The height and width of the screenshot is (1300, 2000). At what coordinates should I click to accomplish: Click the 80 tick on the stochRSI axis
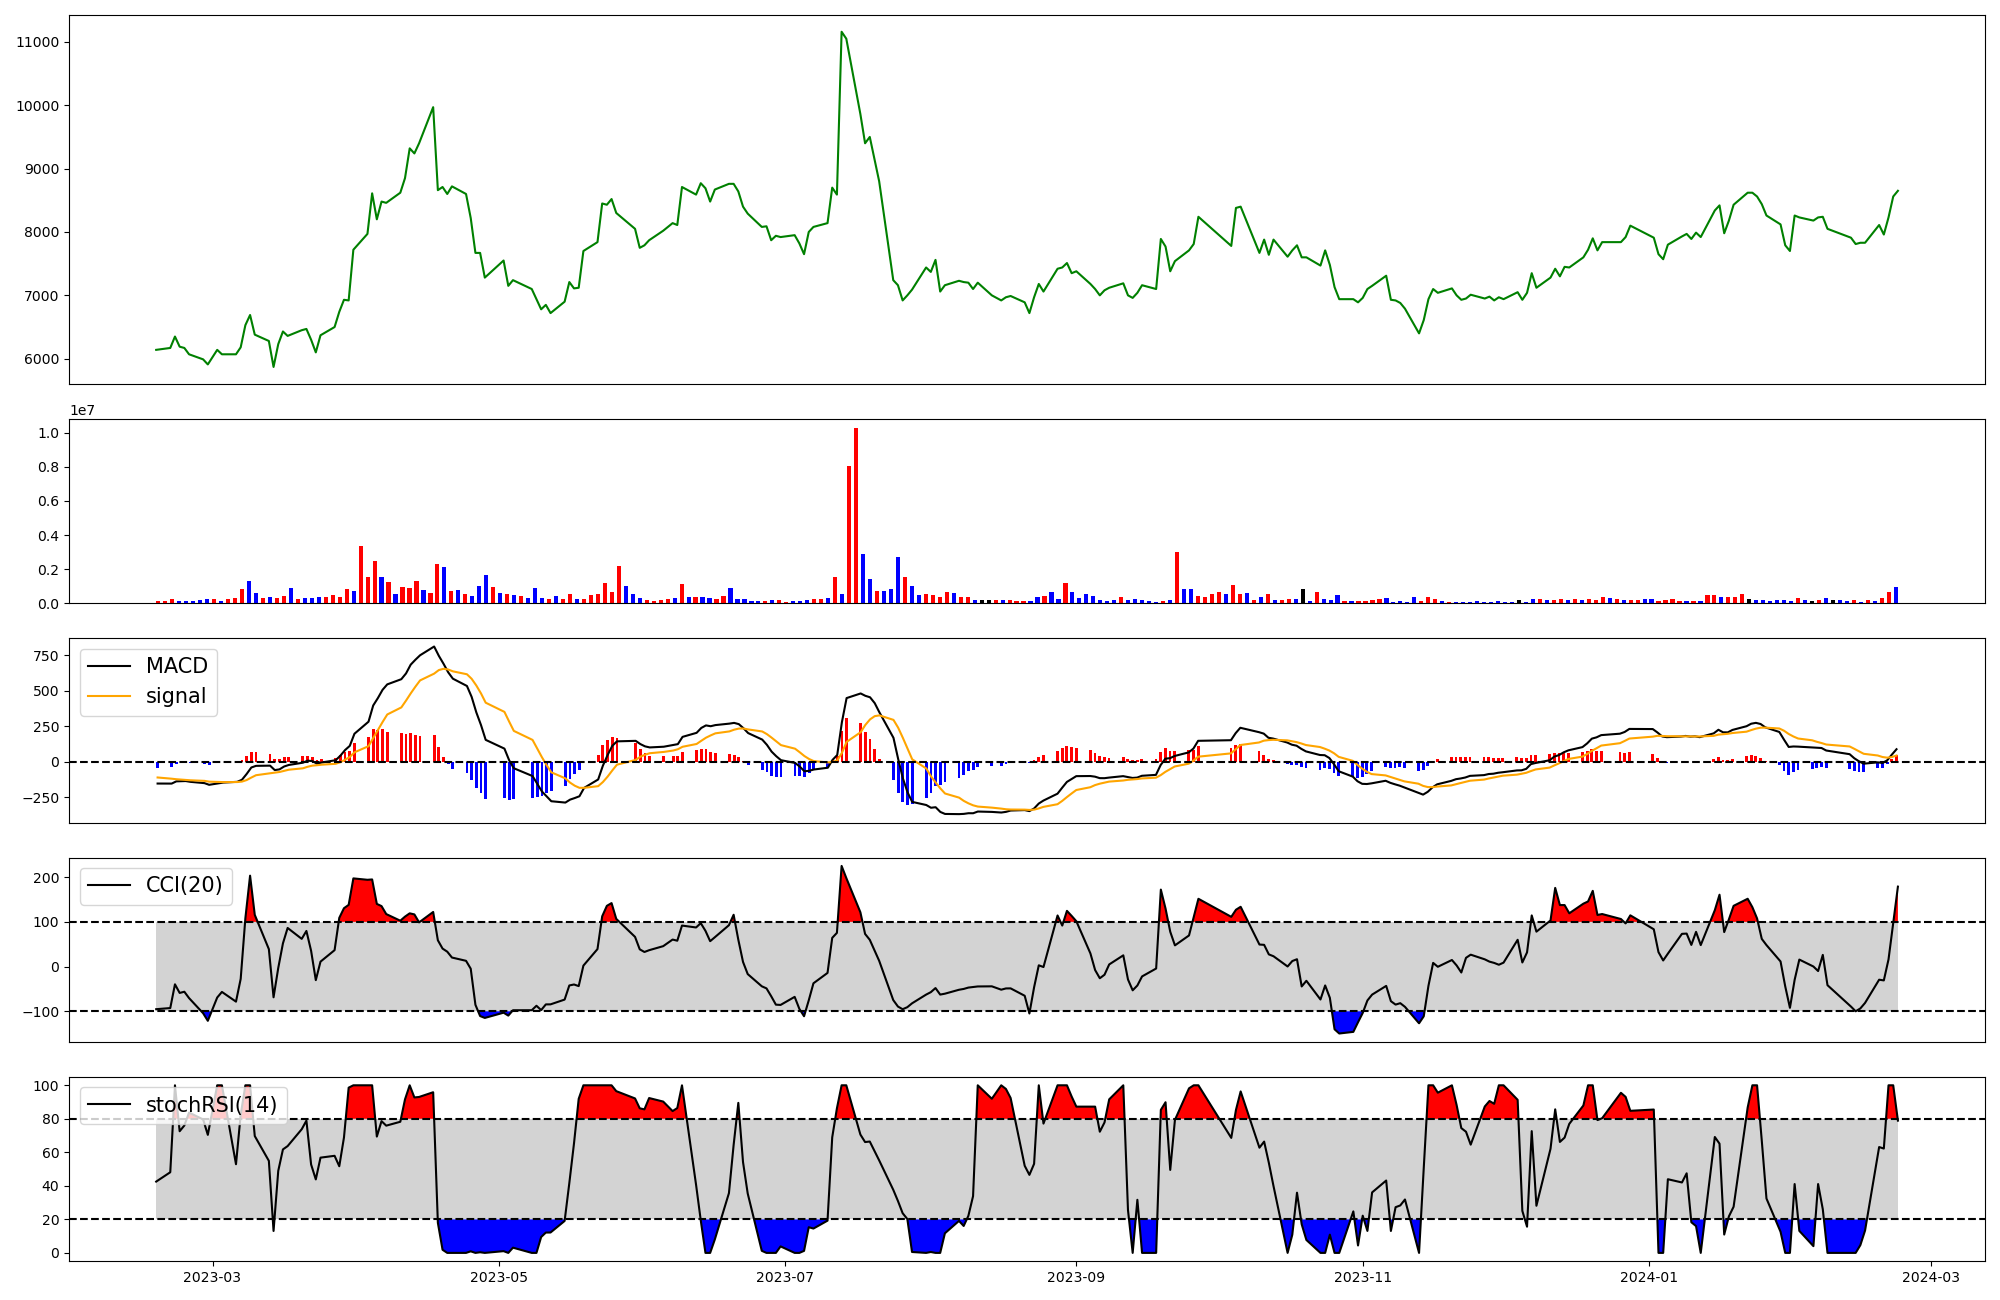(50, 1119)
